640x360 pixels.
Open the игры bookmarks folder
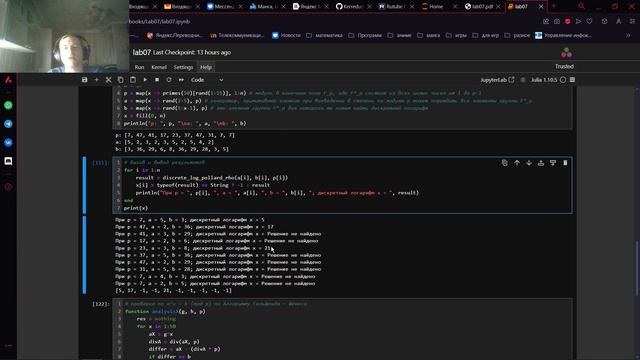457,36
